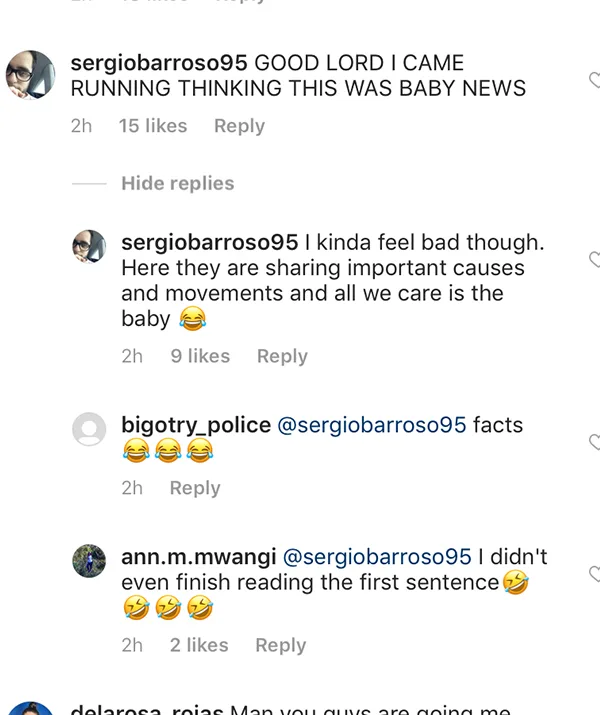600x715 pixels.
Task: Tap ann.m.mwangi's profile picture
Action: tap(89, 561)
